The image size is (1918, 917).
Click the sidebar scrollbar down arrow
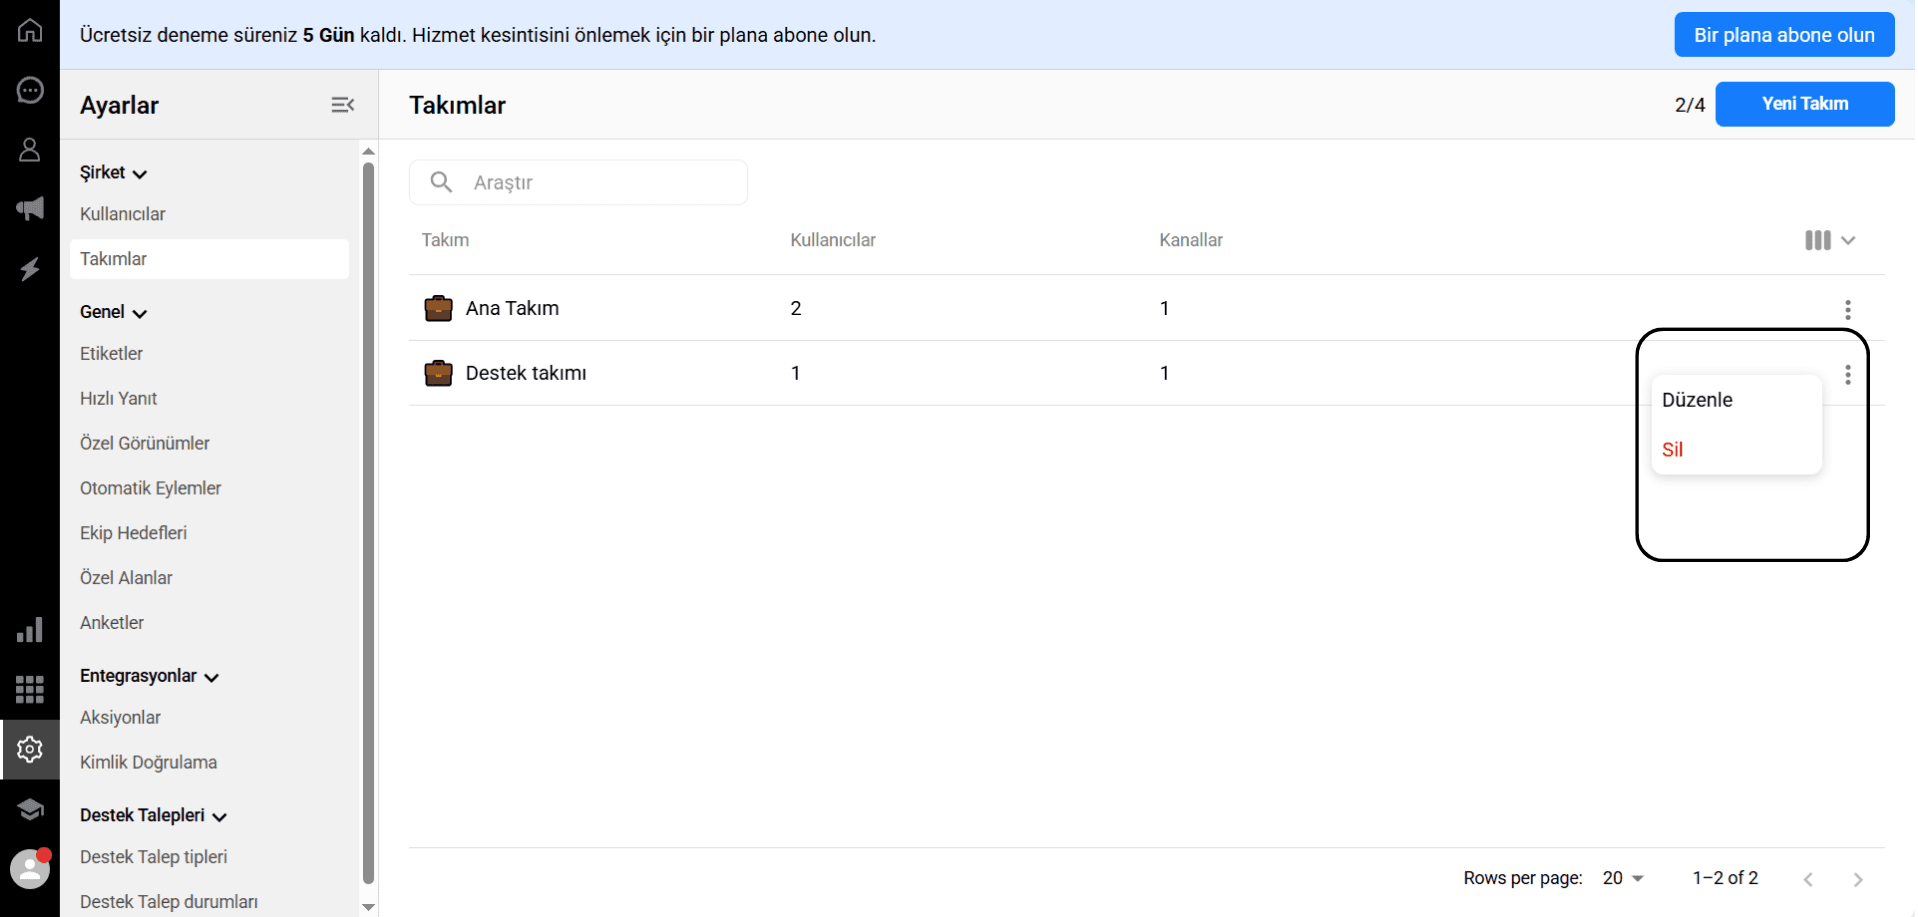coord(368,907)
